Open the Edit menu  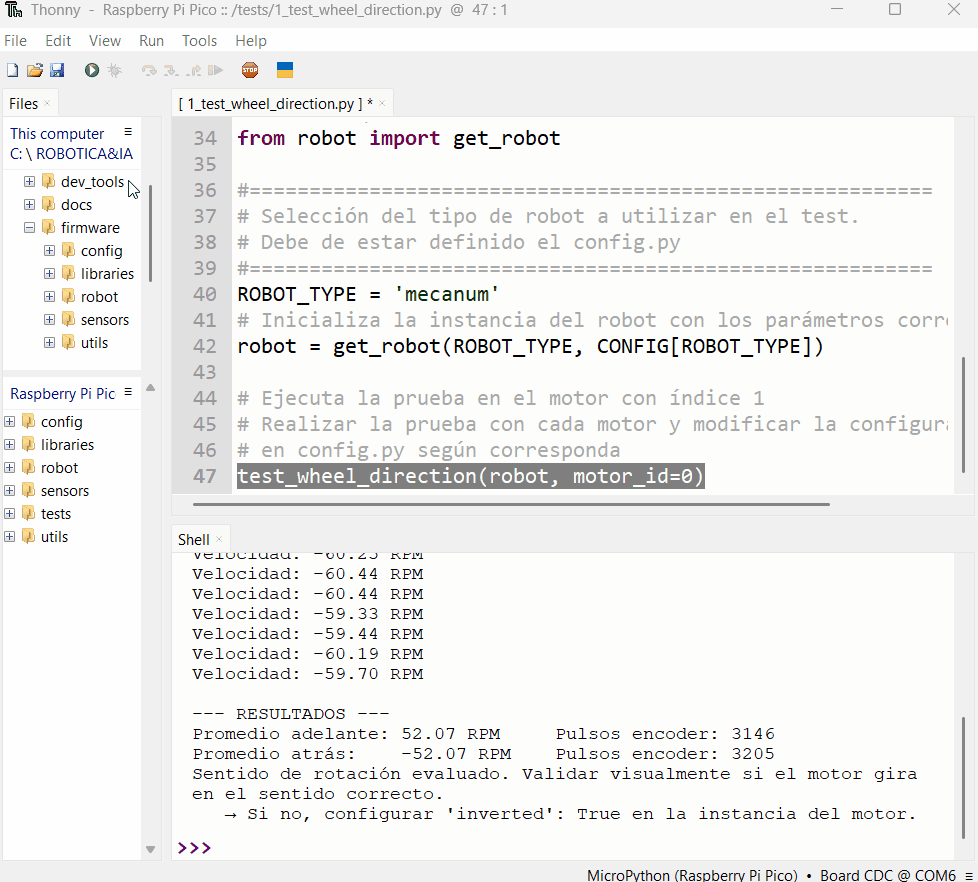[58, 41]
